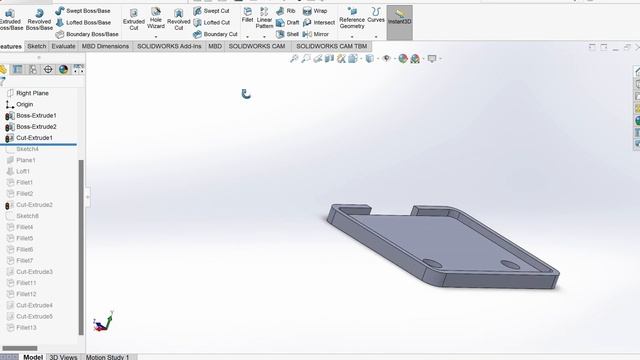Choose Boundary Boss/Base command
640x360 pixels.
click(87, 34)
